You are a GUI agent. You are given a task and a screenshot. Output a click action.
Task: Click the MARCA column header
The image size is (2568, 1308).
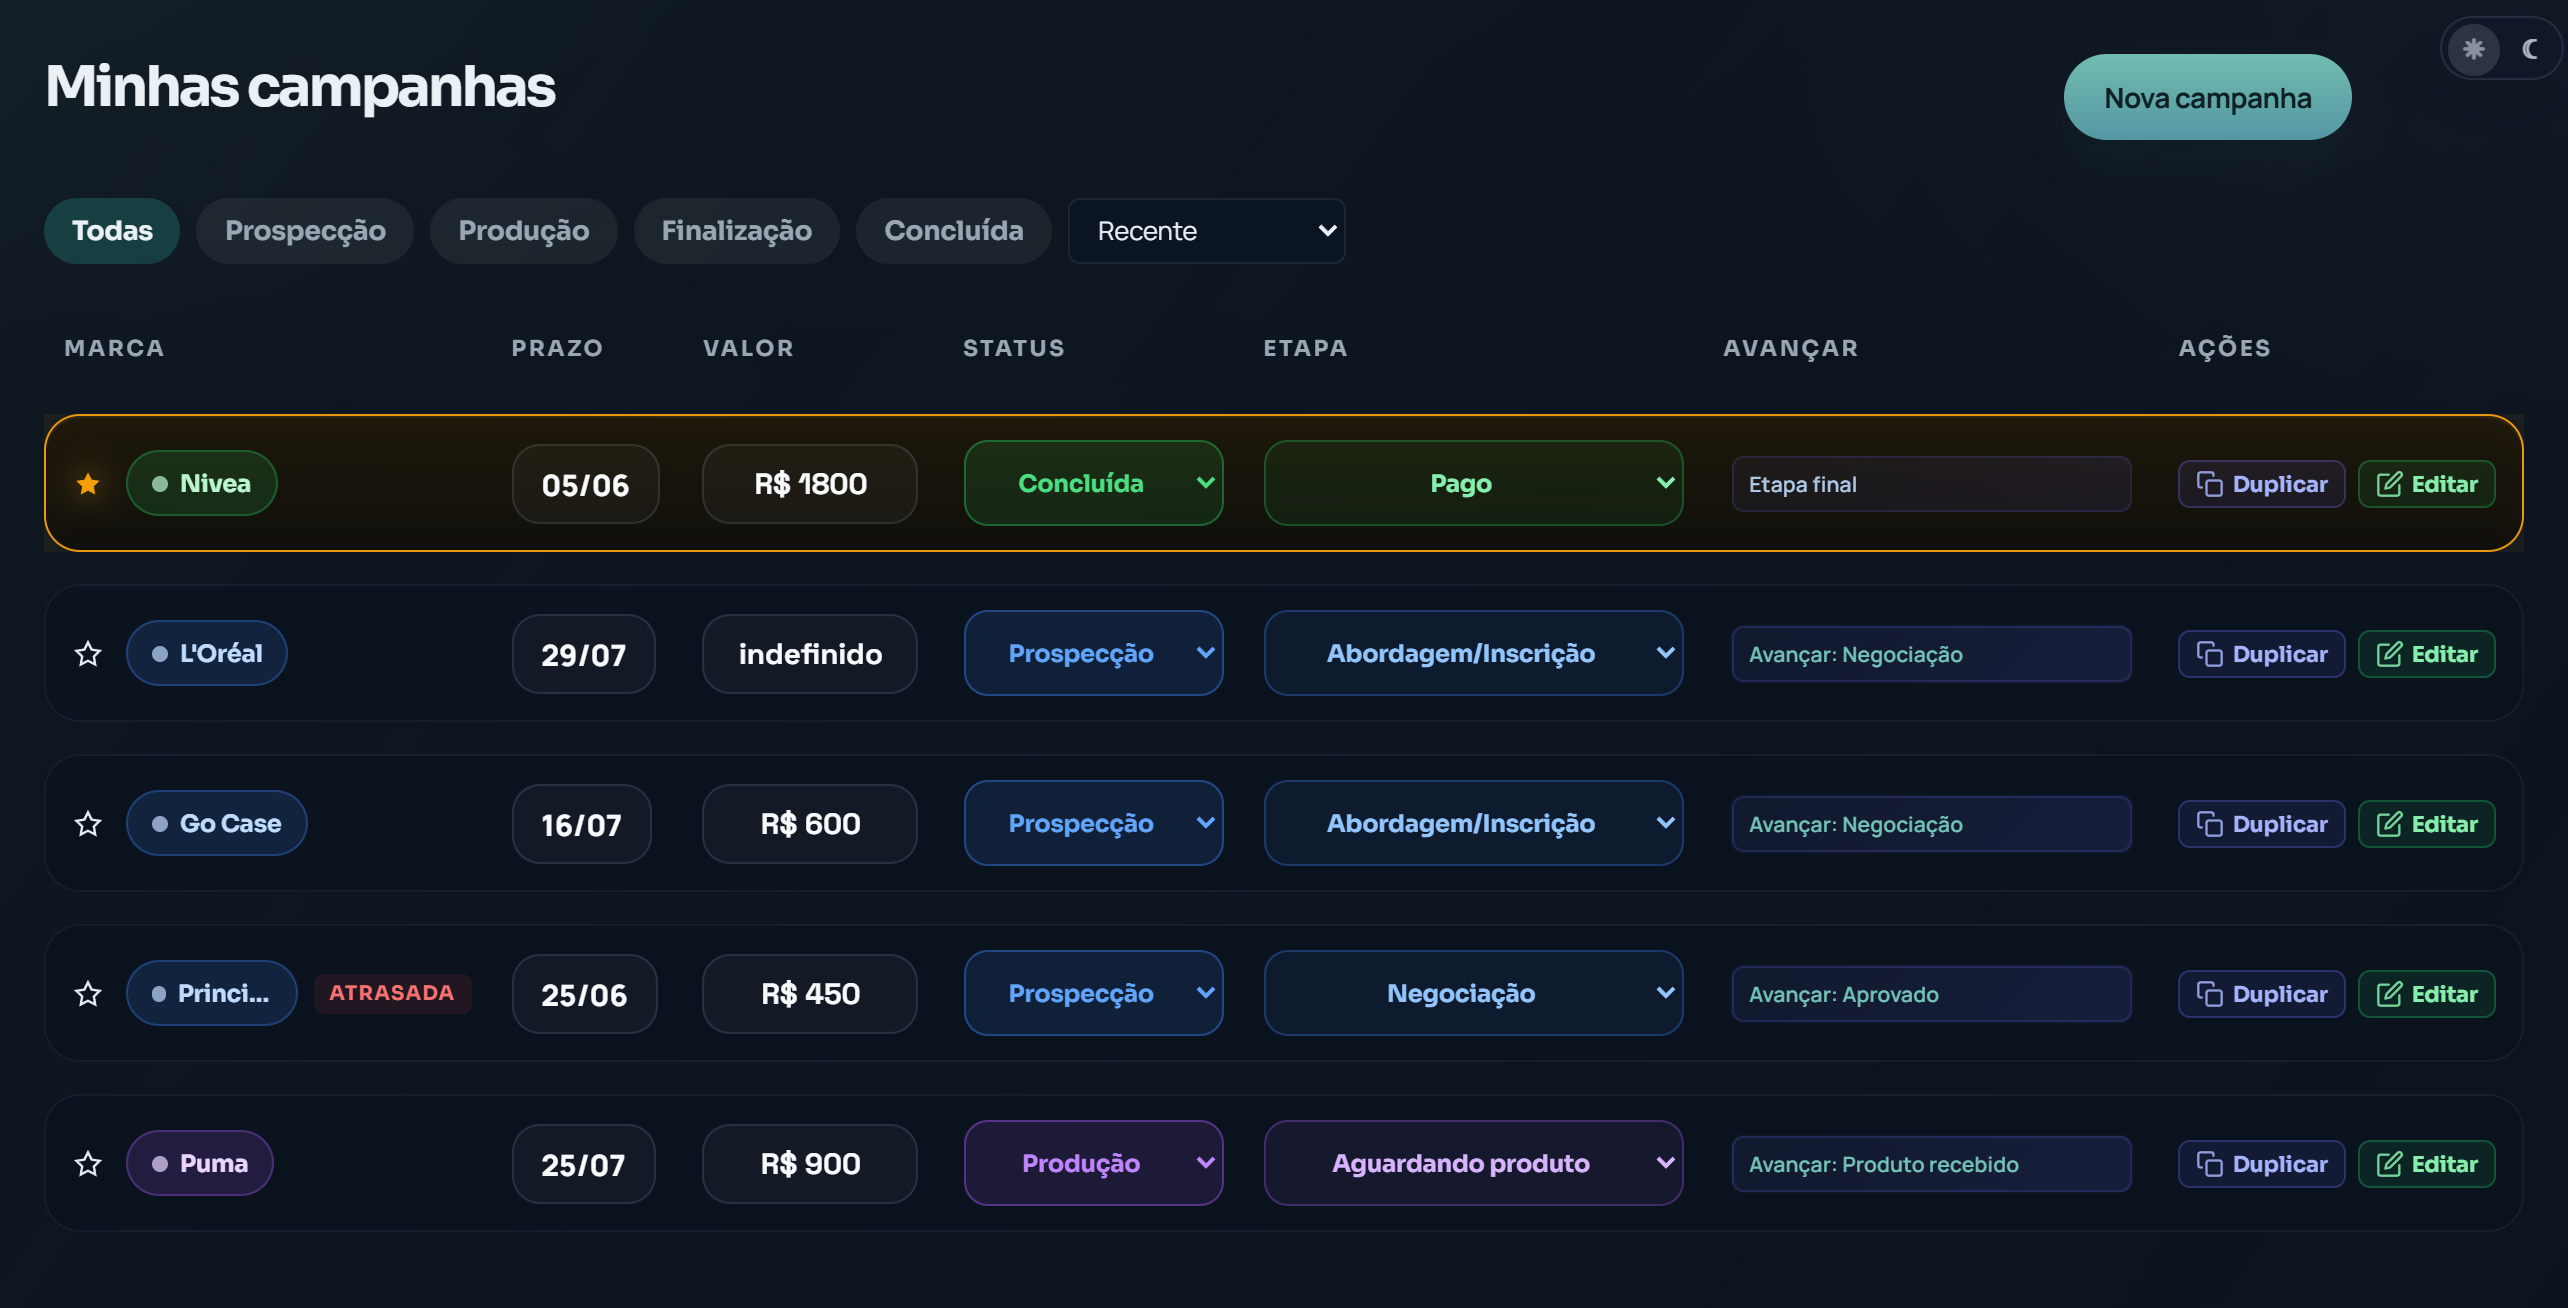pos(114,348)
